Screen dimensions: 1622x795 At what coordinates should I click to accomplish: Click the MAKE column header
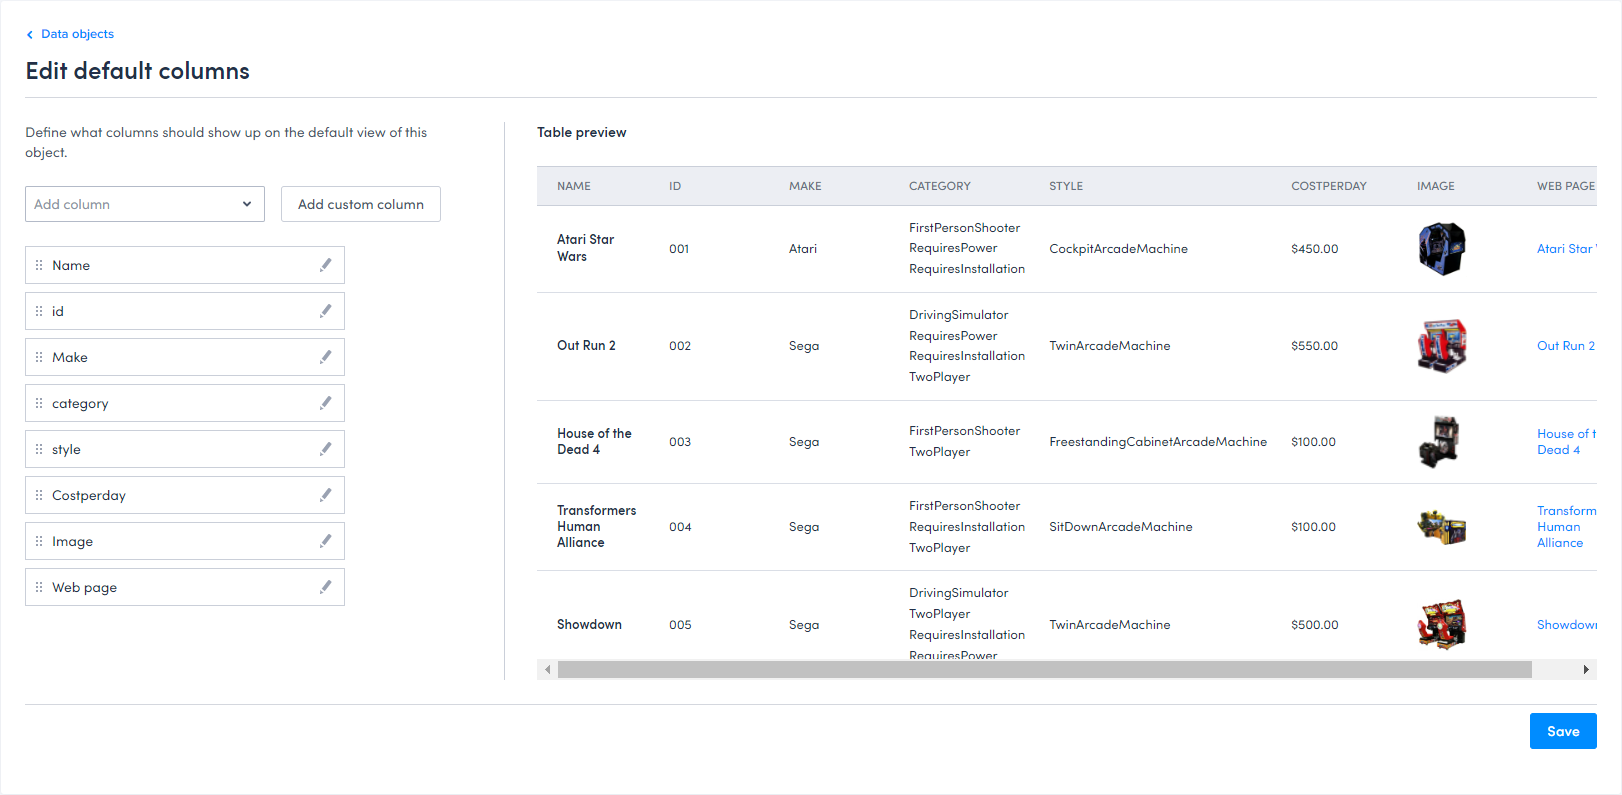805,186
